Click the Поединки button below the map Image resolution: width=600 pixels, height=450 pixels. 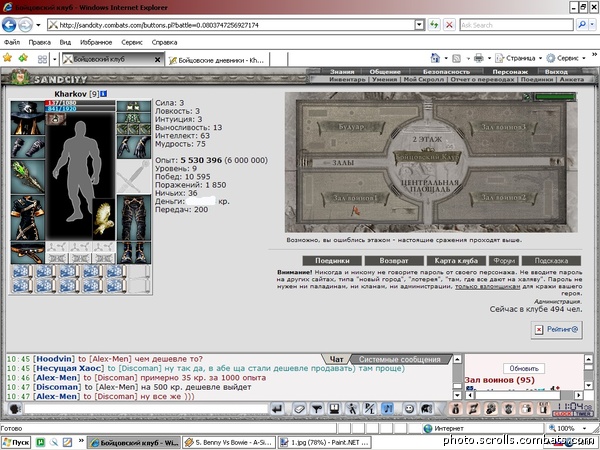click(x=332, y=261)
